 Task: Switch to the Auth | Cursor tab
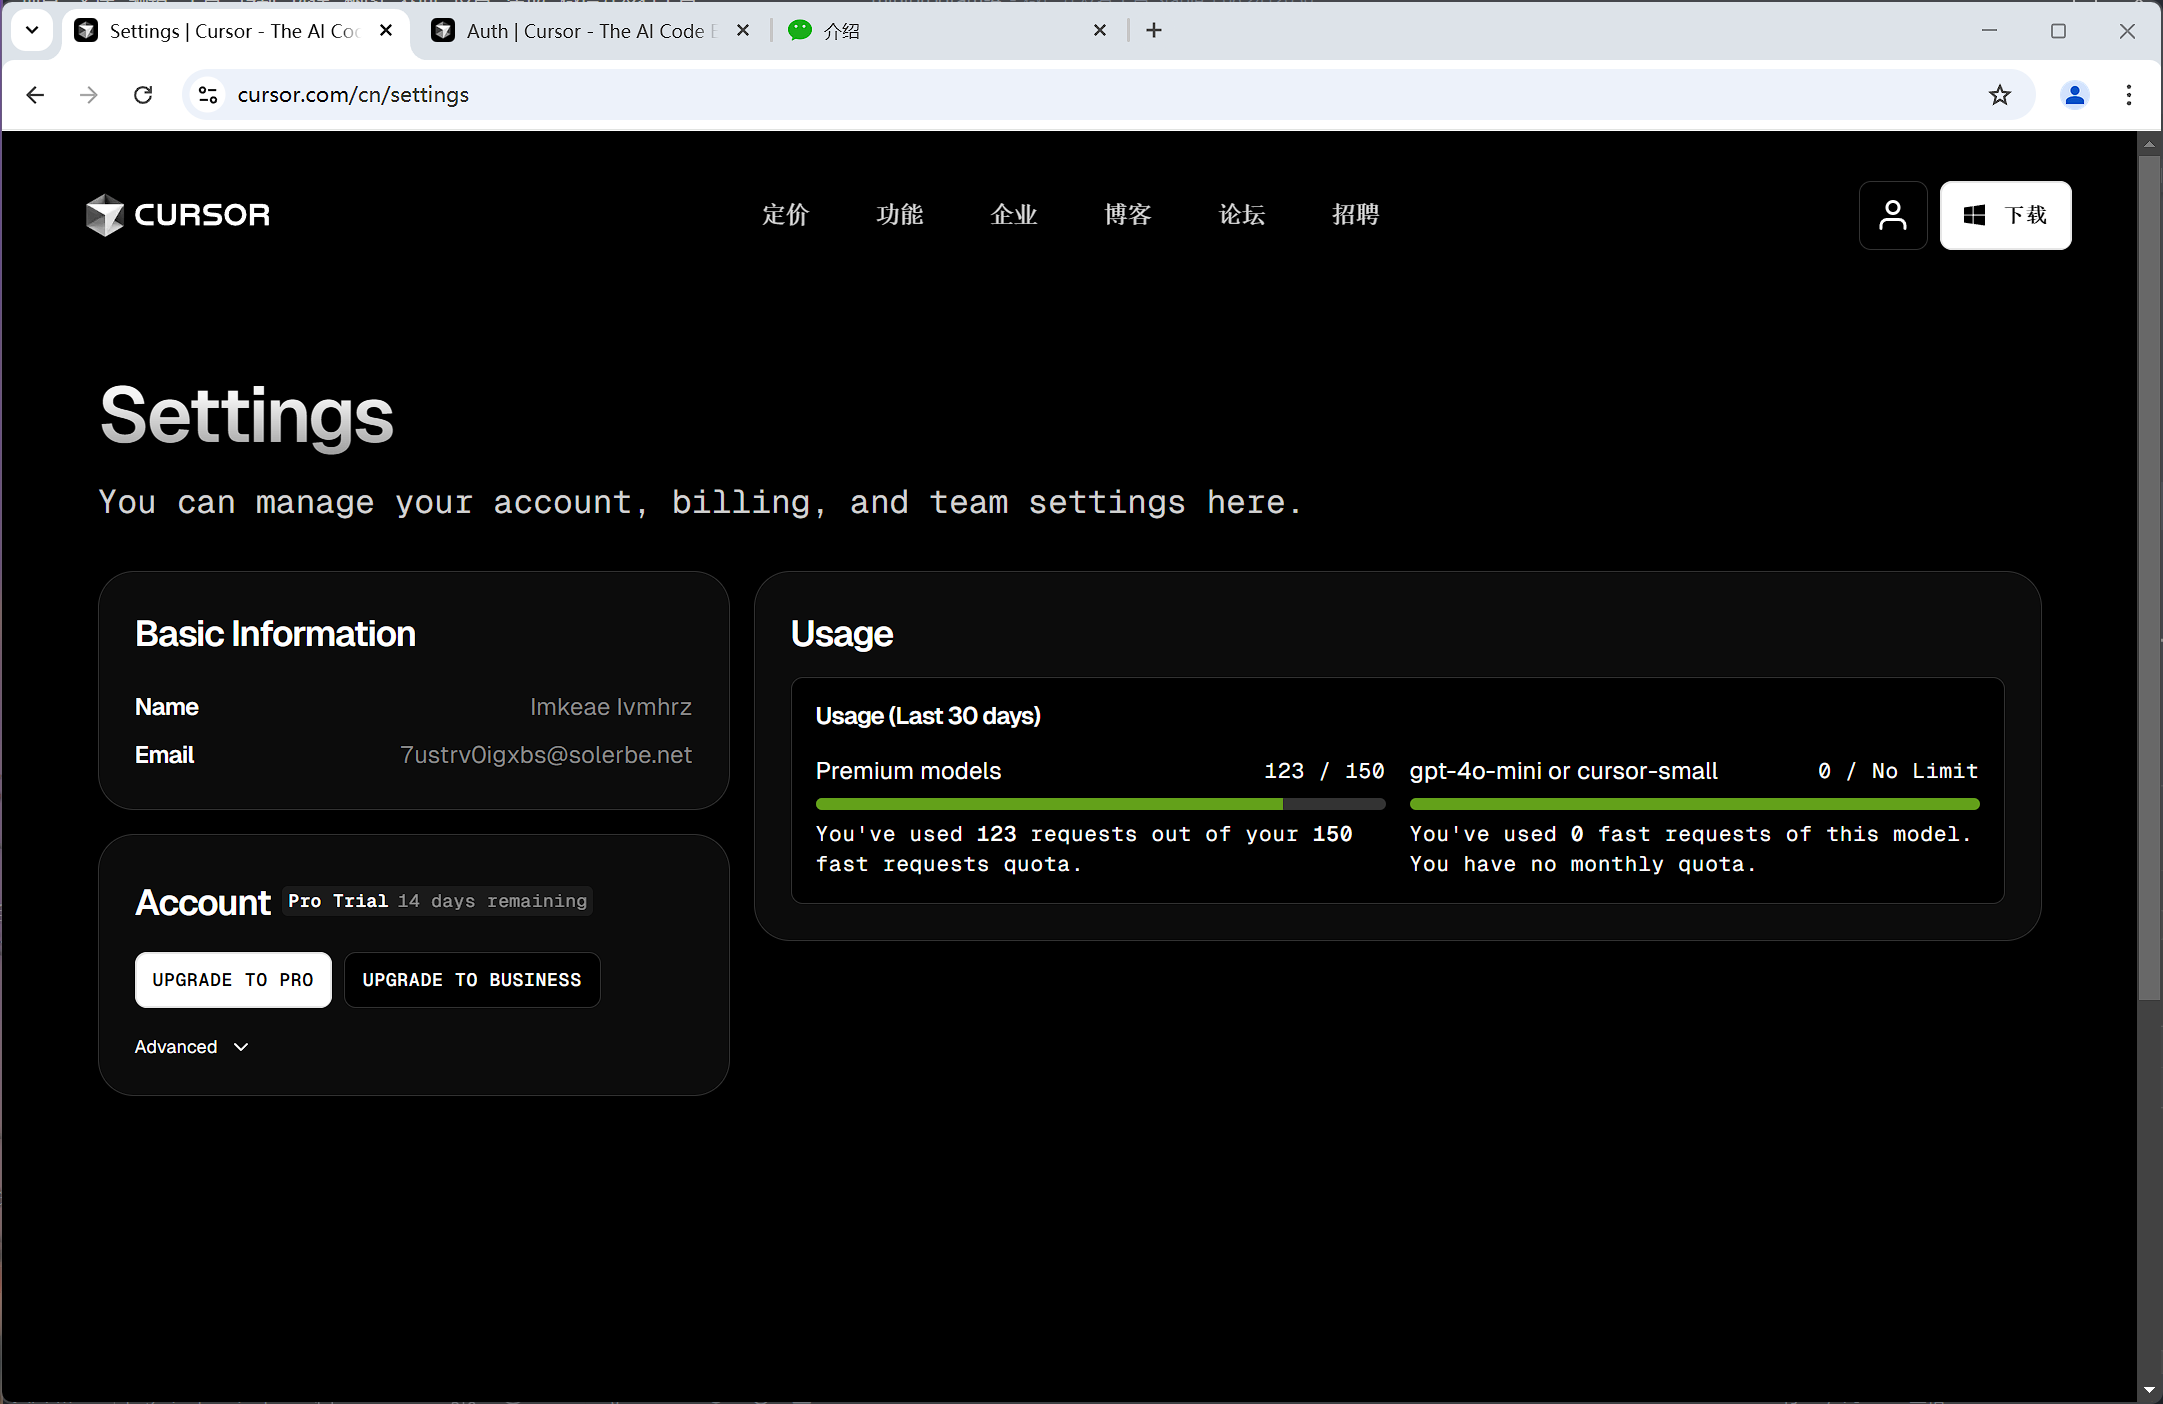[x=590, y=31]
